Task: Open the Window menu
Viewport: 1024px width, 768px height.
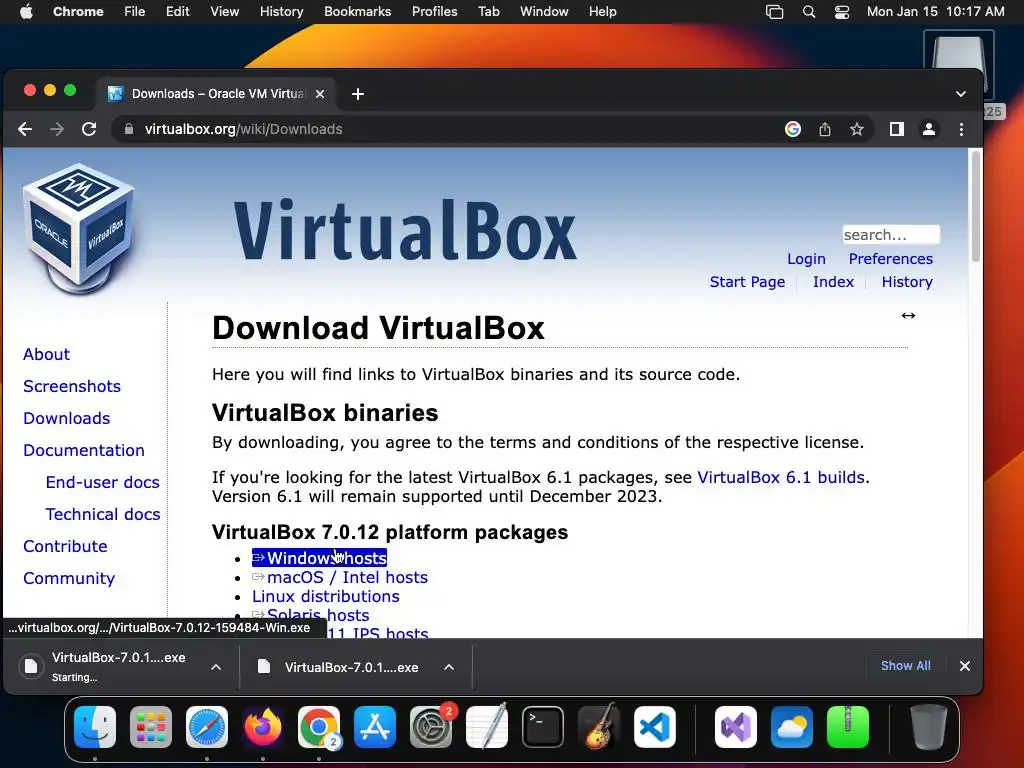Action: click(x=544, y=12)
